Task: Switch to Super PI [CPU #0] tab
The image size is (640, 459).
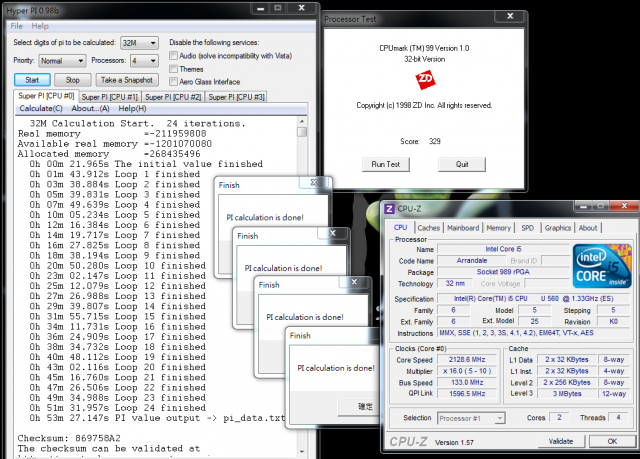Action: (46, 96)
